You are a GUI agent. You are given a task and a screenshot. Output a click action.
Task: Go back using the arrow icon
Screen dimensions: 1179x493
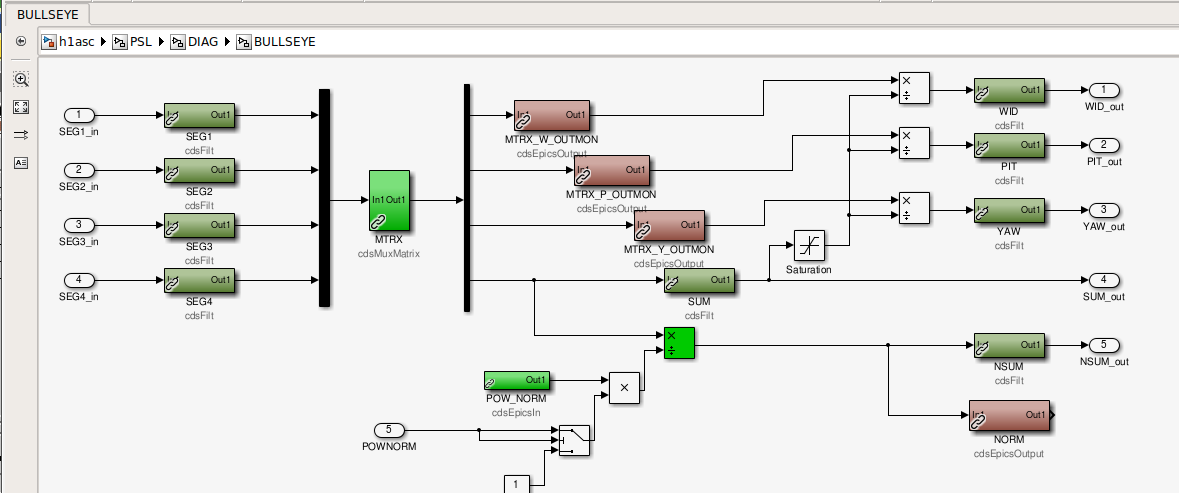21,41
